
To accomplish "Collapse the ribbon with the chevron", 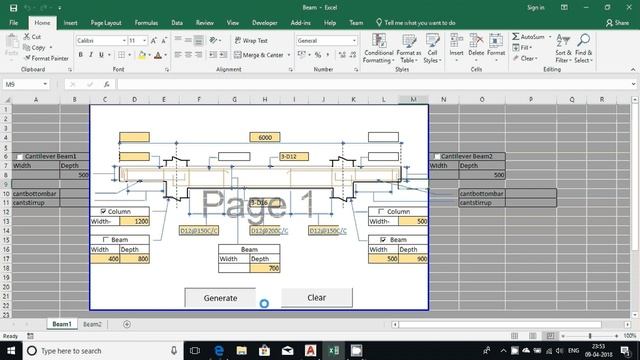I will point(633,70).
